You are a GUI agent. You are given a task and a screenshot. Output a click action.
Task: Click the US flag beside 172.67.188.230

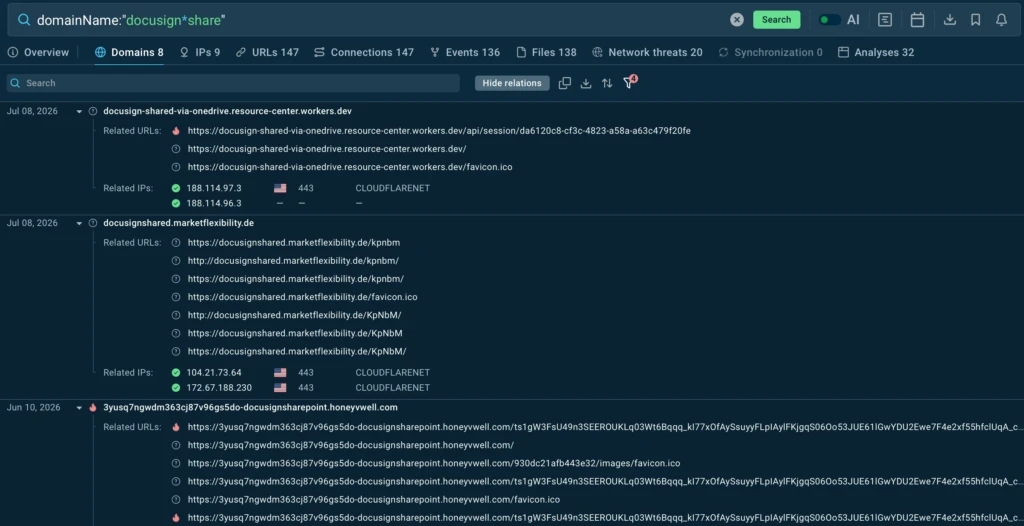pyautogui.click(x=280, y=387)
